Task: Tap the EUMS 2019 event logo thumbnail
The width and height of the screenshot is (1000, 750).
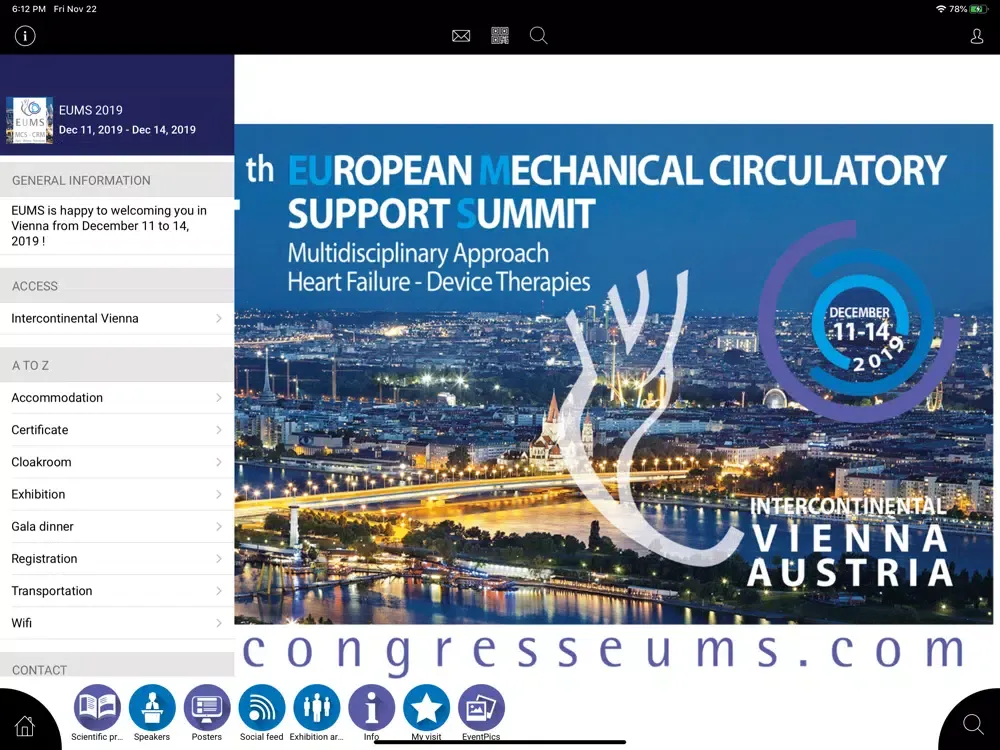Action: [x=29, y=120]
